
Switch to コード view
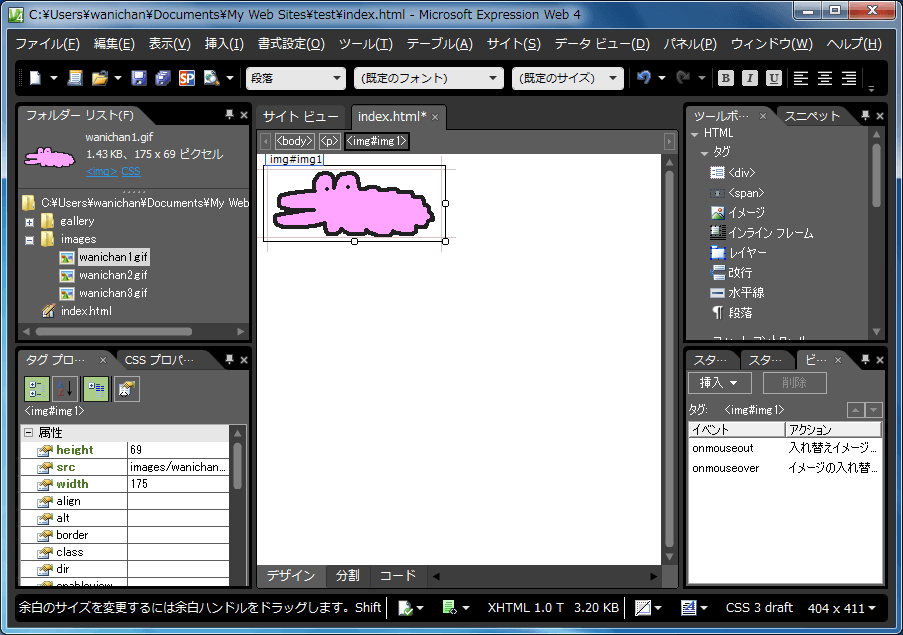(398, 576)
